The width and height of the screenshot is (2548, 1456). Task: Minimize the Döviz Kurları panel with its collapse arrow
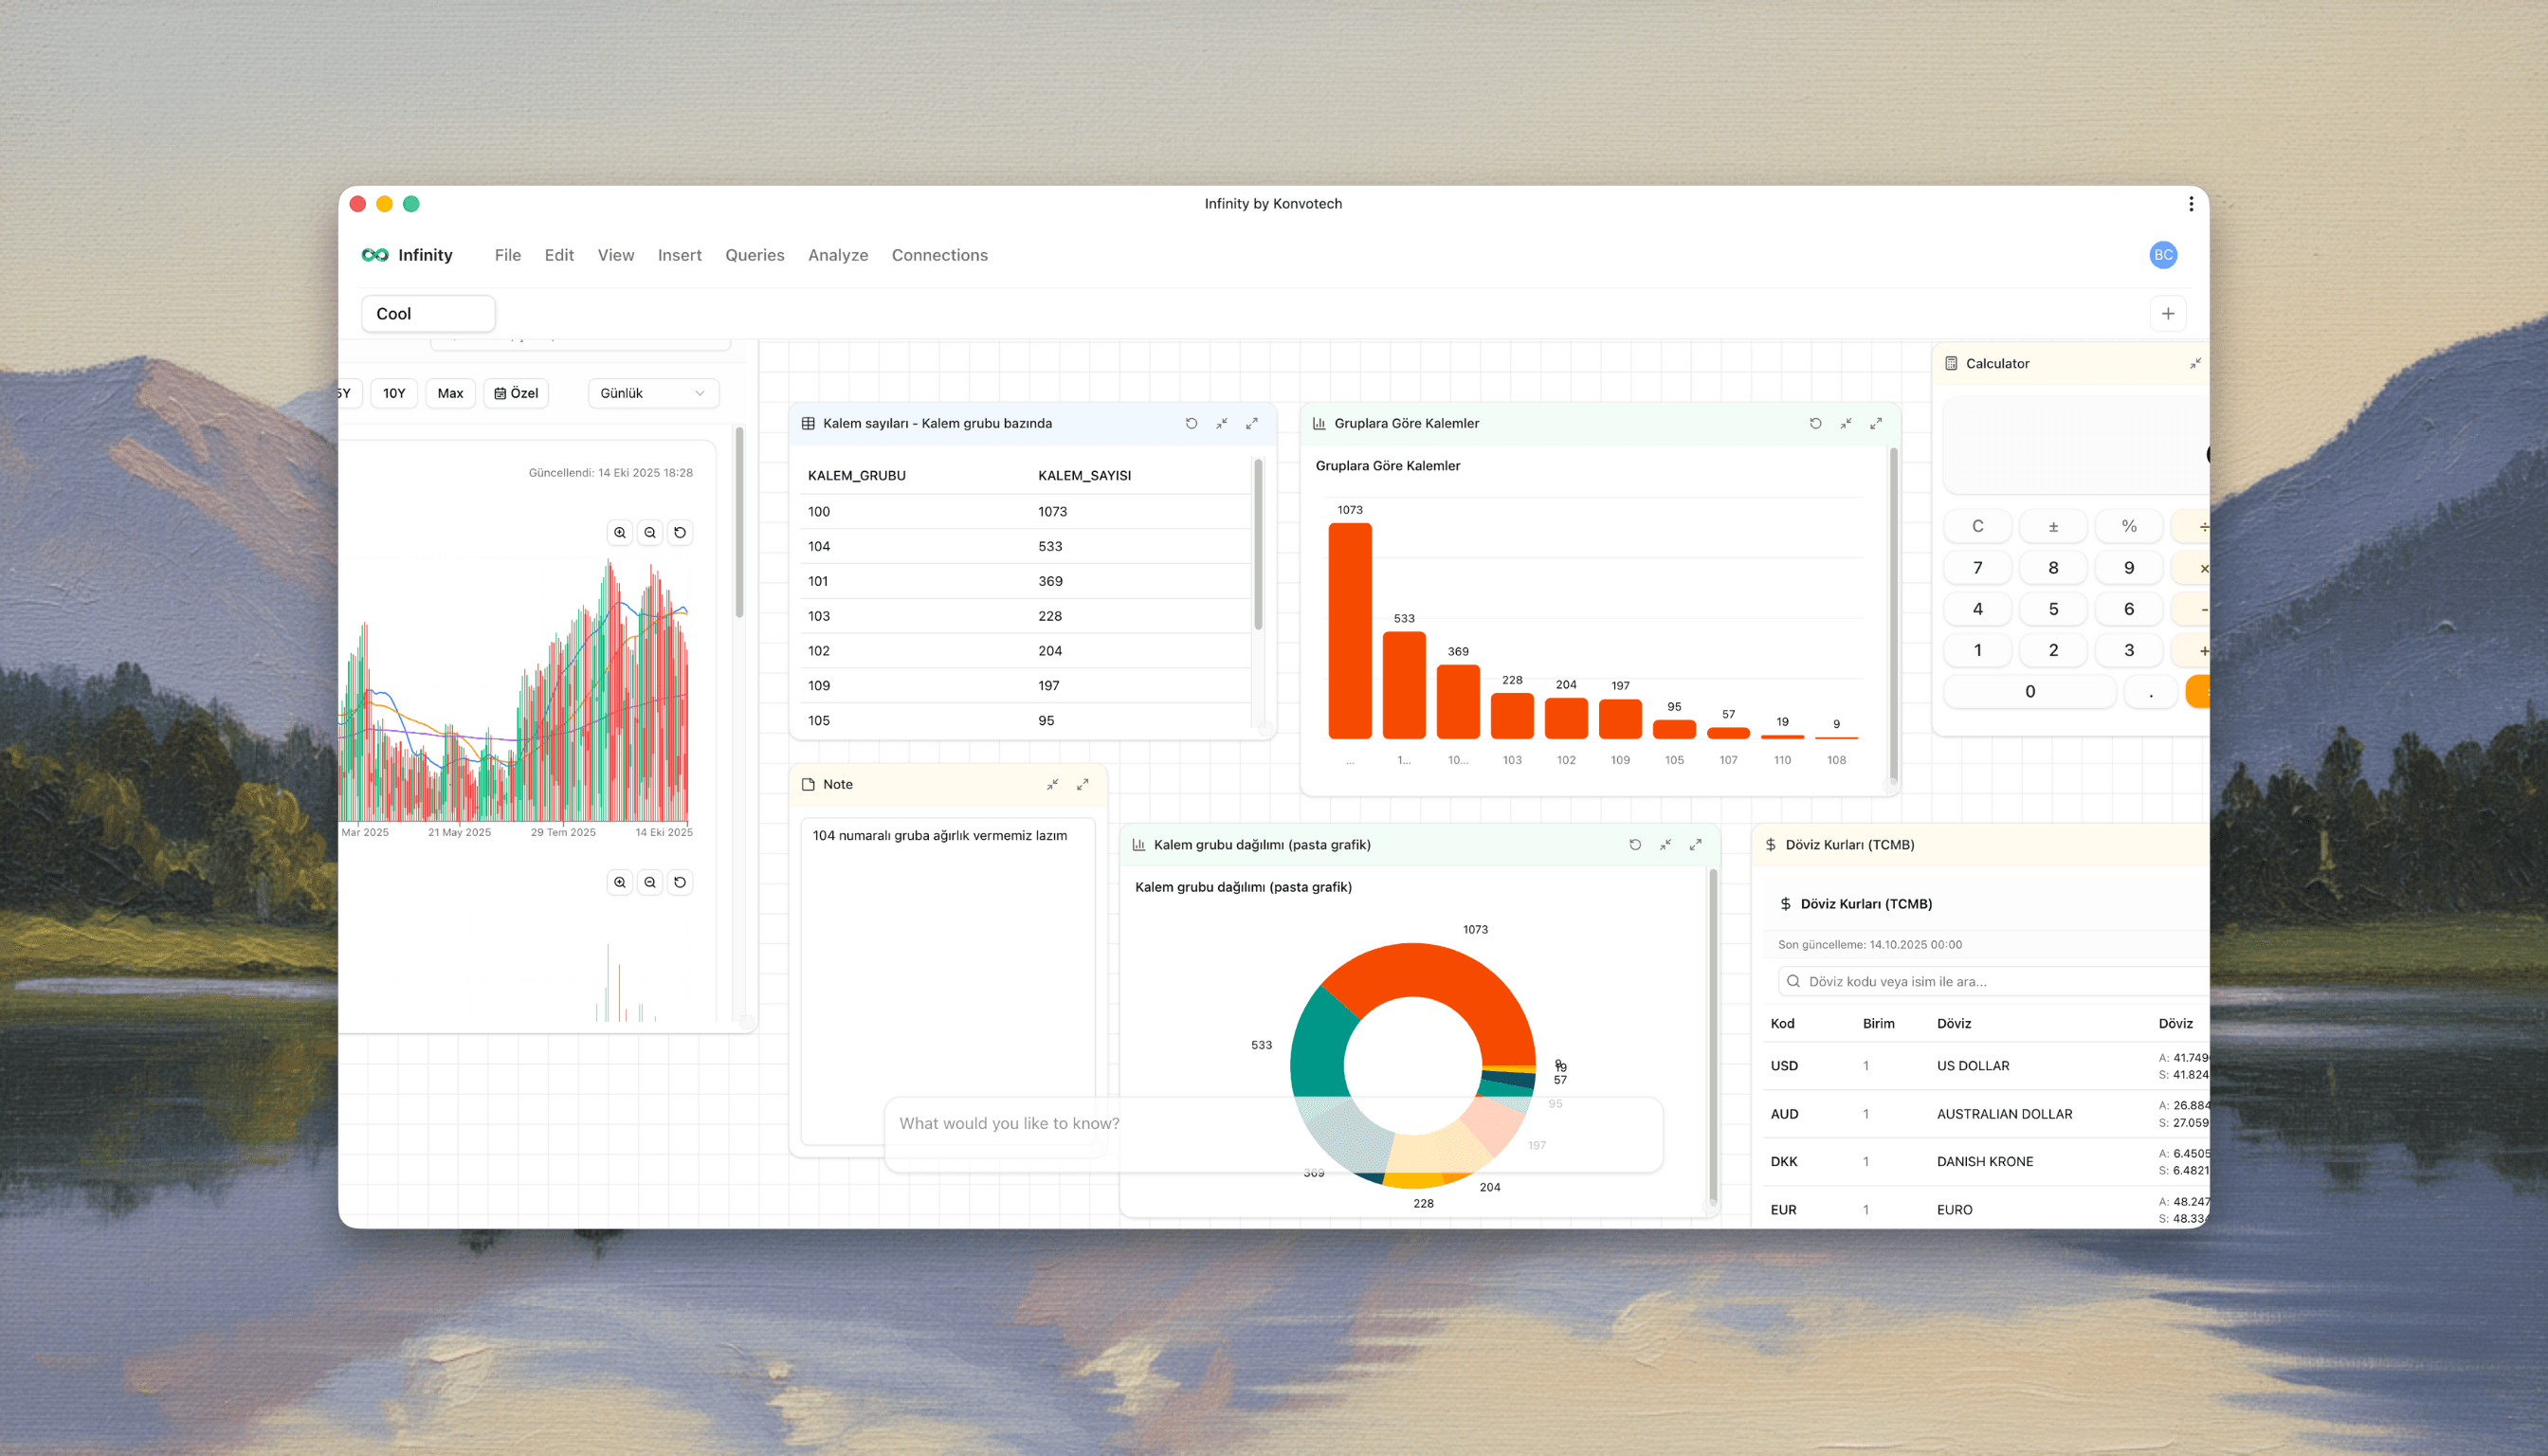pos(2196,844)
